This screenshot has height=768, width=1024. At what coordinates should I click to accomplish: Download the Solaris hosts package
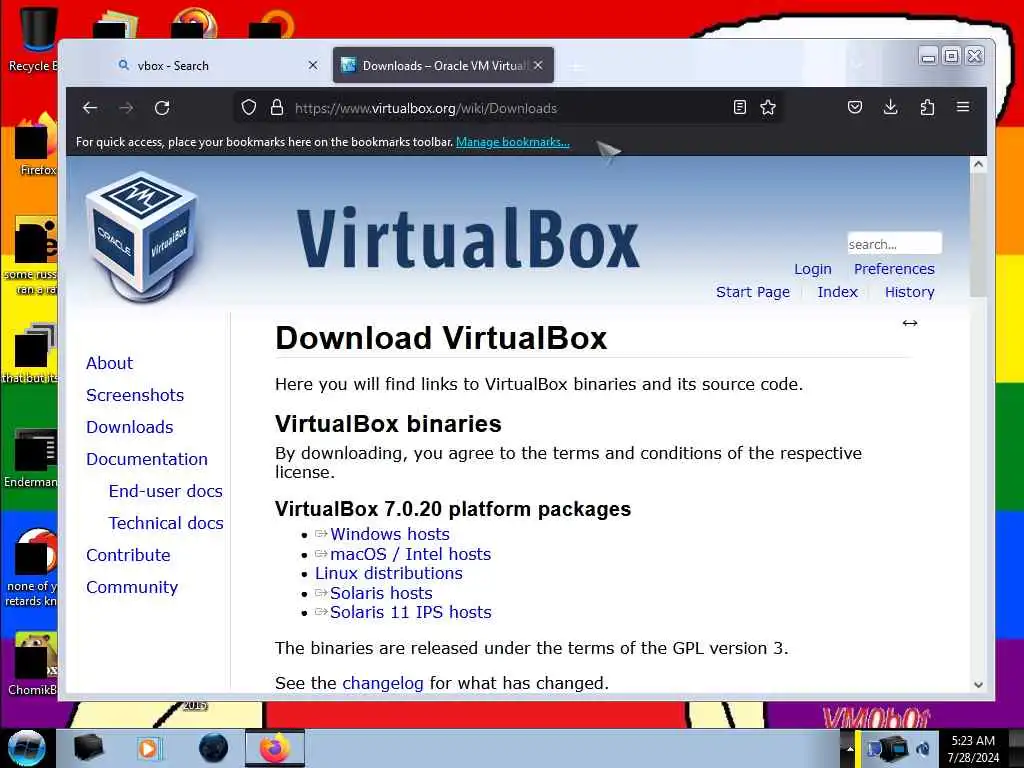tap(381, 593)
